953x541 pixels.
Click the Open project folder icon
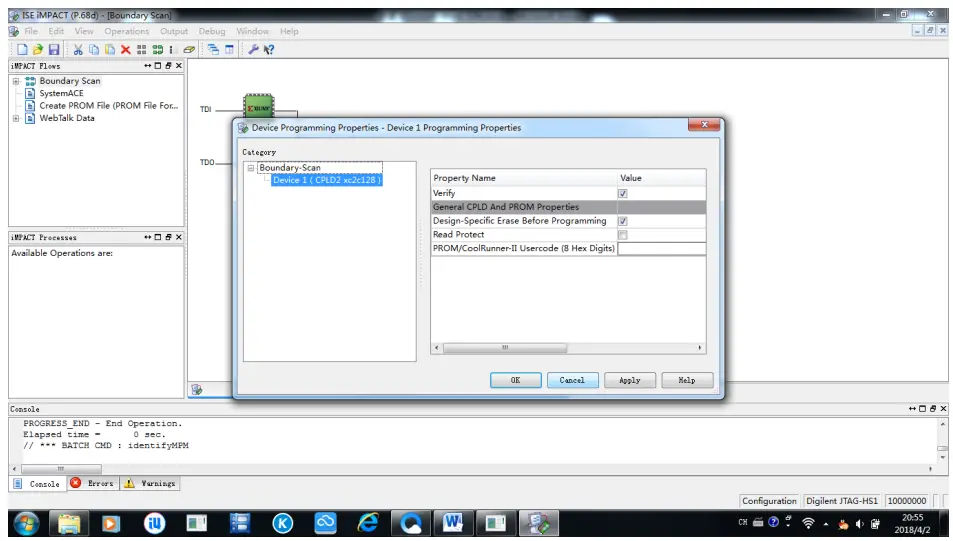(x=38, y=49)
